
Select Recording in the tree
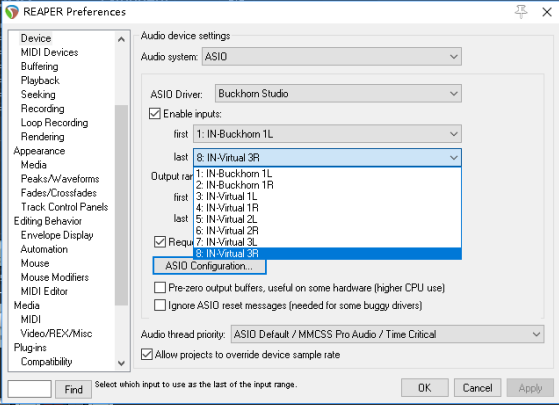pos(42,108)
